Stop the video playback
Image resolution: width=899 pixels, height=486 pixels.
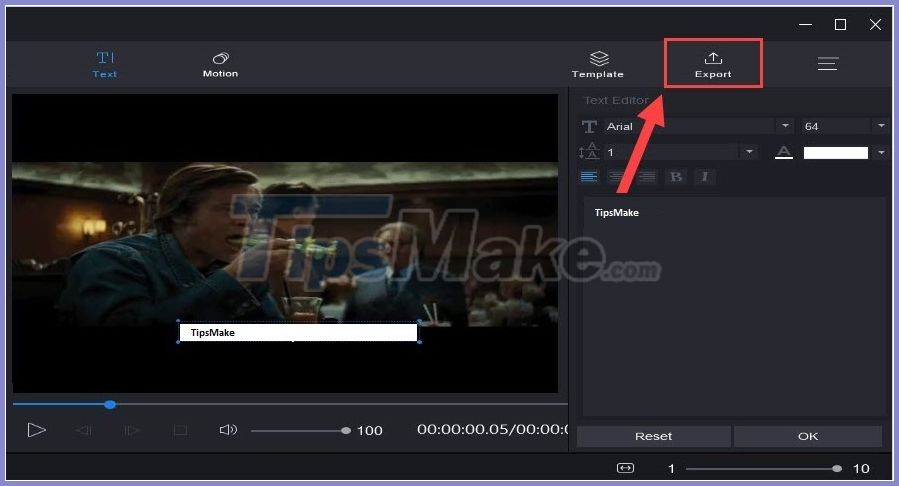180,430
